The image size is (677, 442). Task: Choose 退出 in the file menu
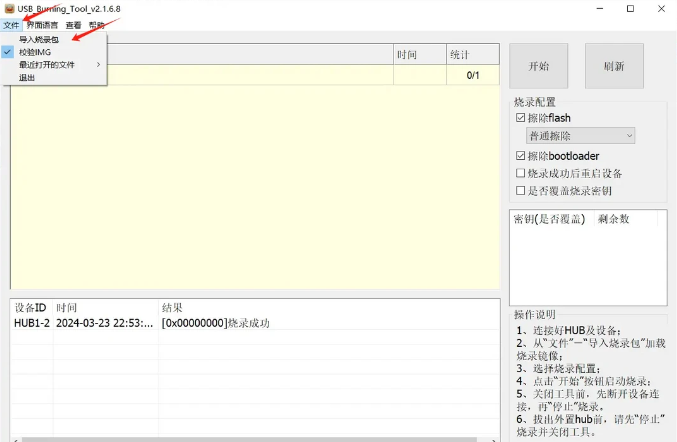pos(27,77)
